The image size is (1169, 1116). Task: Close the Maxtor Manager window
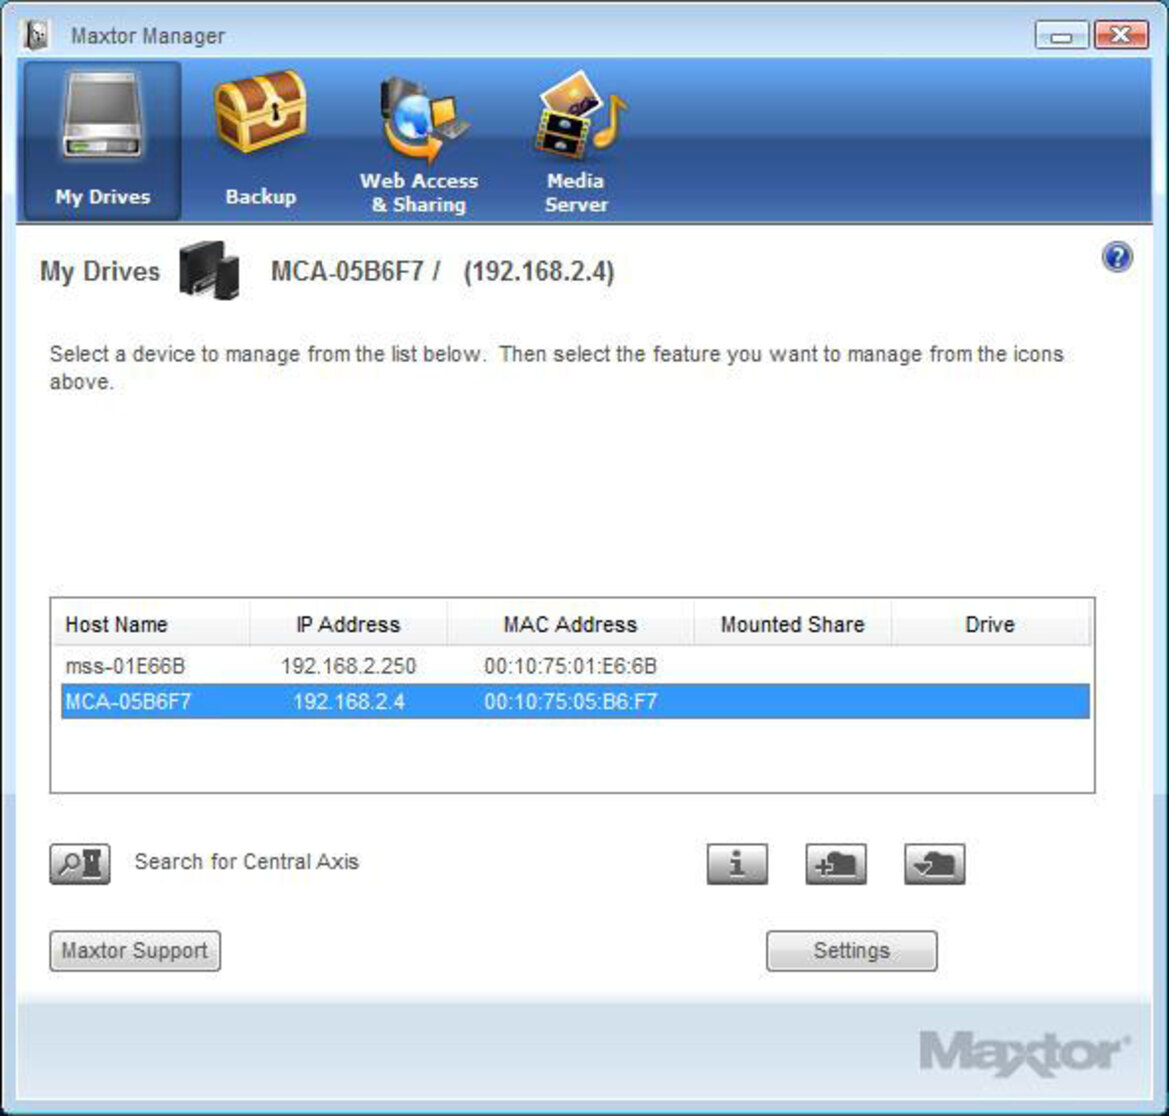[1121, 35]
